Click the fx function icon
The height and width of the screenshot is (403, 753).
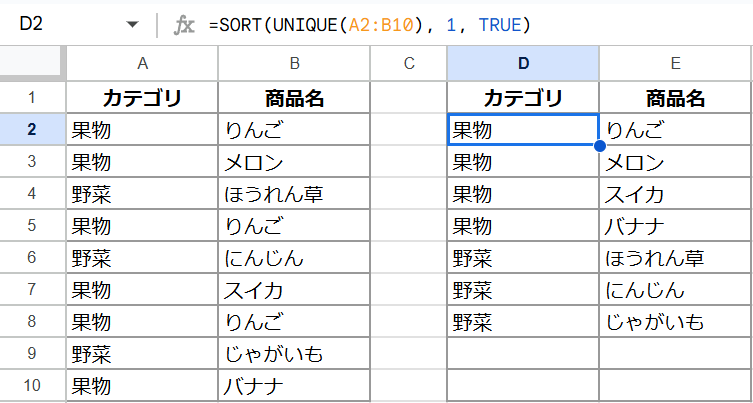tap(184, 25)
